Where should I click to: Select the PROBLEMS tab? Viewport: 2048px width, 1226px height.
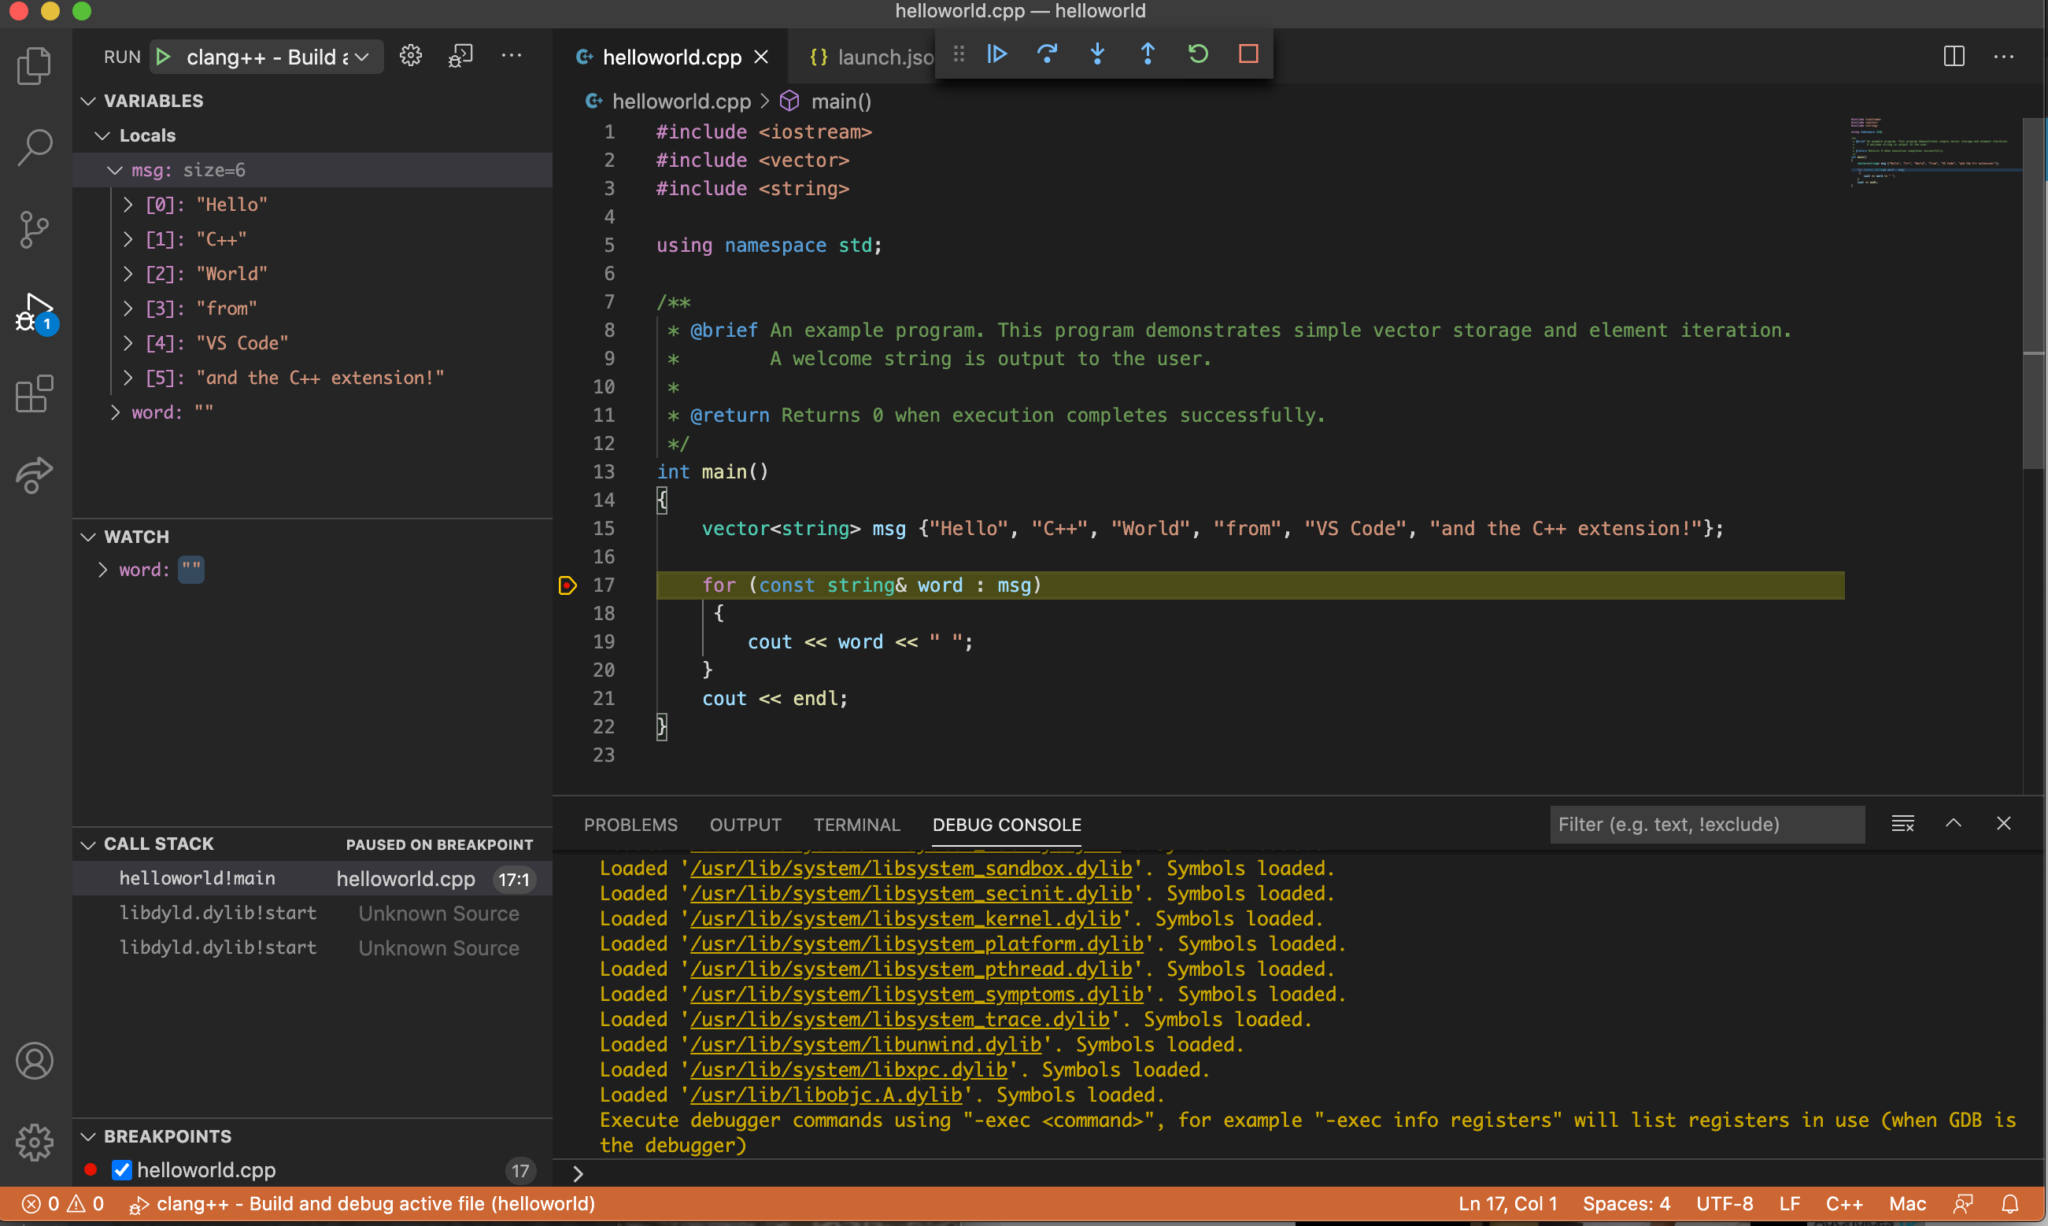pyautogui.click(x=630, y=825)
